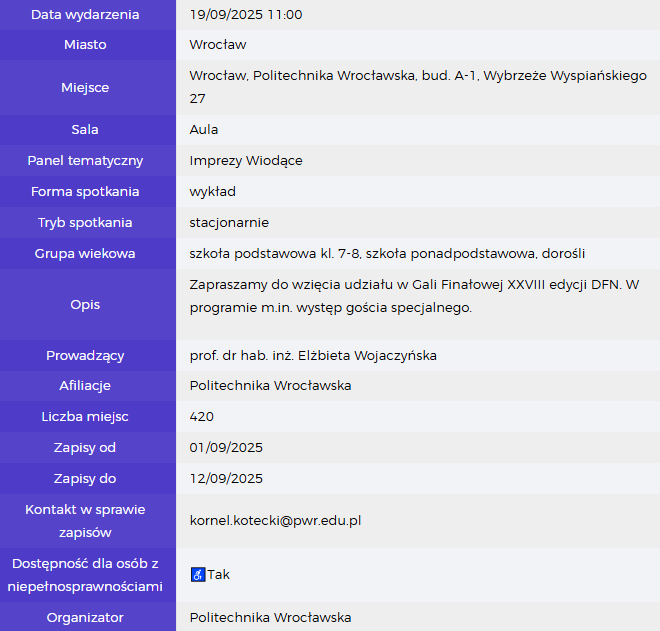Click the 'Miasto' header cell
Screen dimensions: 660x631
coord(88,45)
